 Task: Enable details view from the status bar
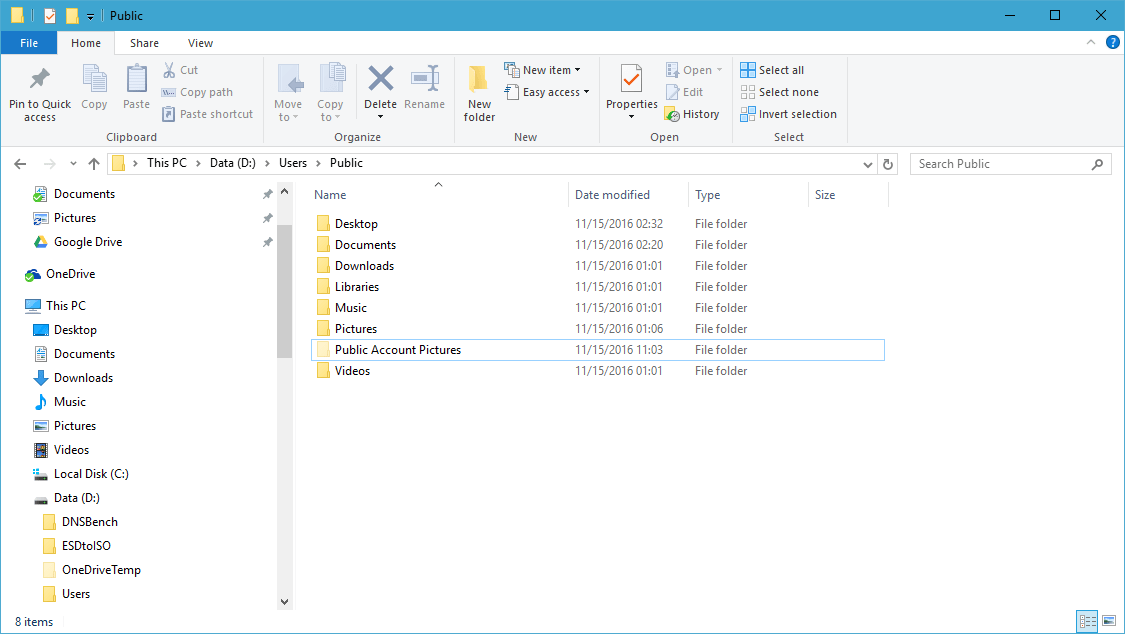click(1088, 621)
